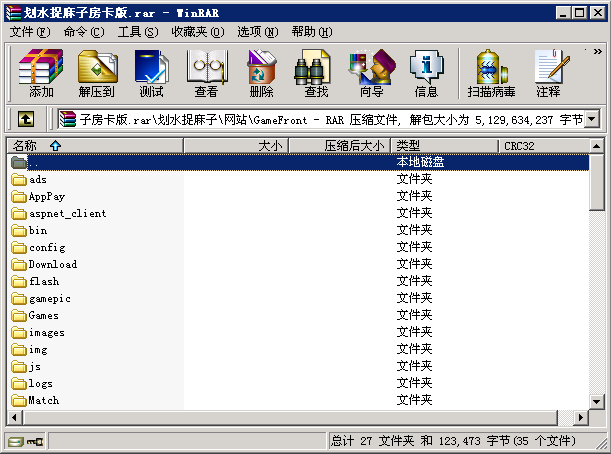Expand the archive path dropdown arrow
This screenshot has height=454, width=611.
591,120
